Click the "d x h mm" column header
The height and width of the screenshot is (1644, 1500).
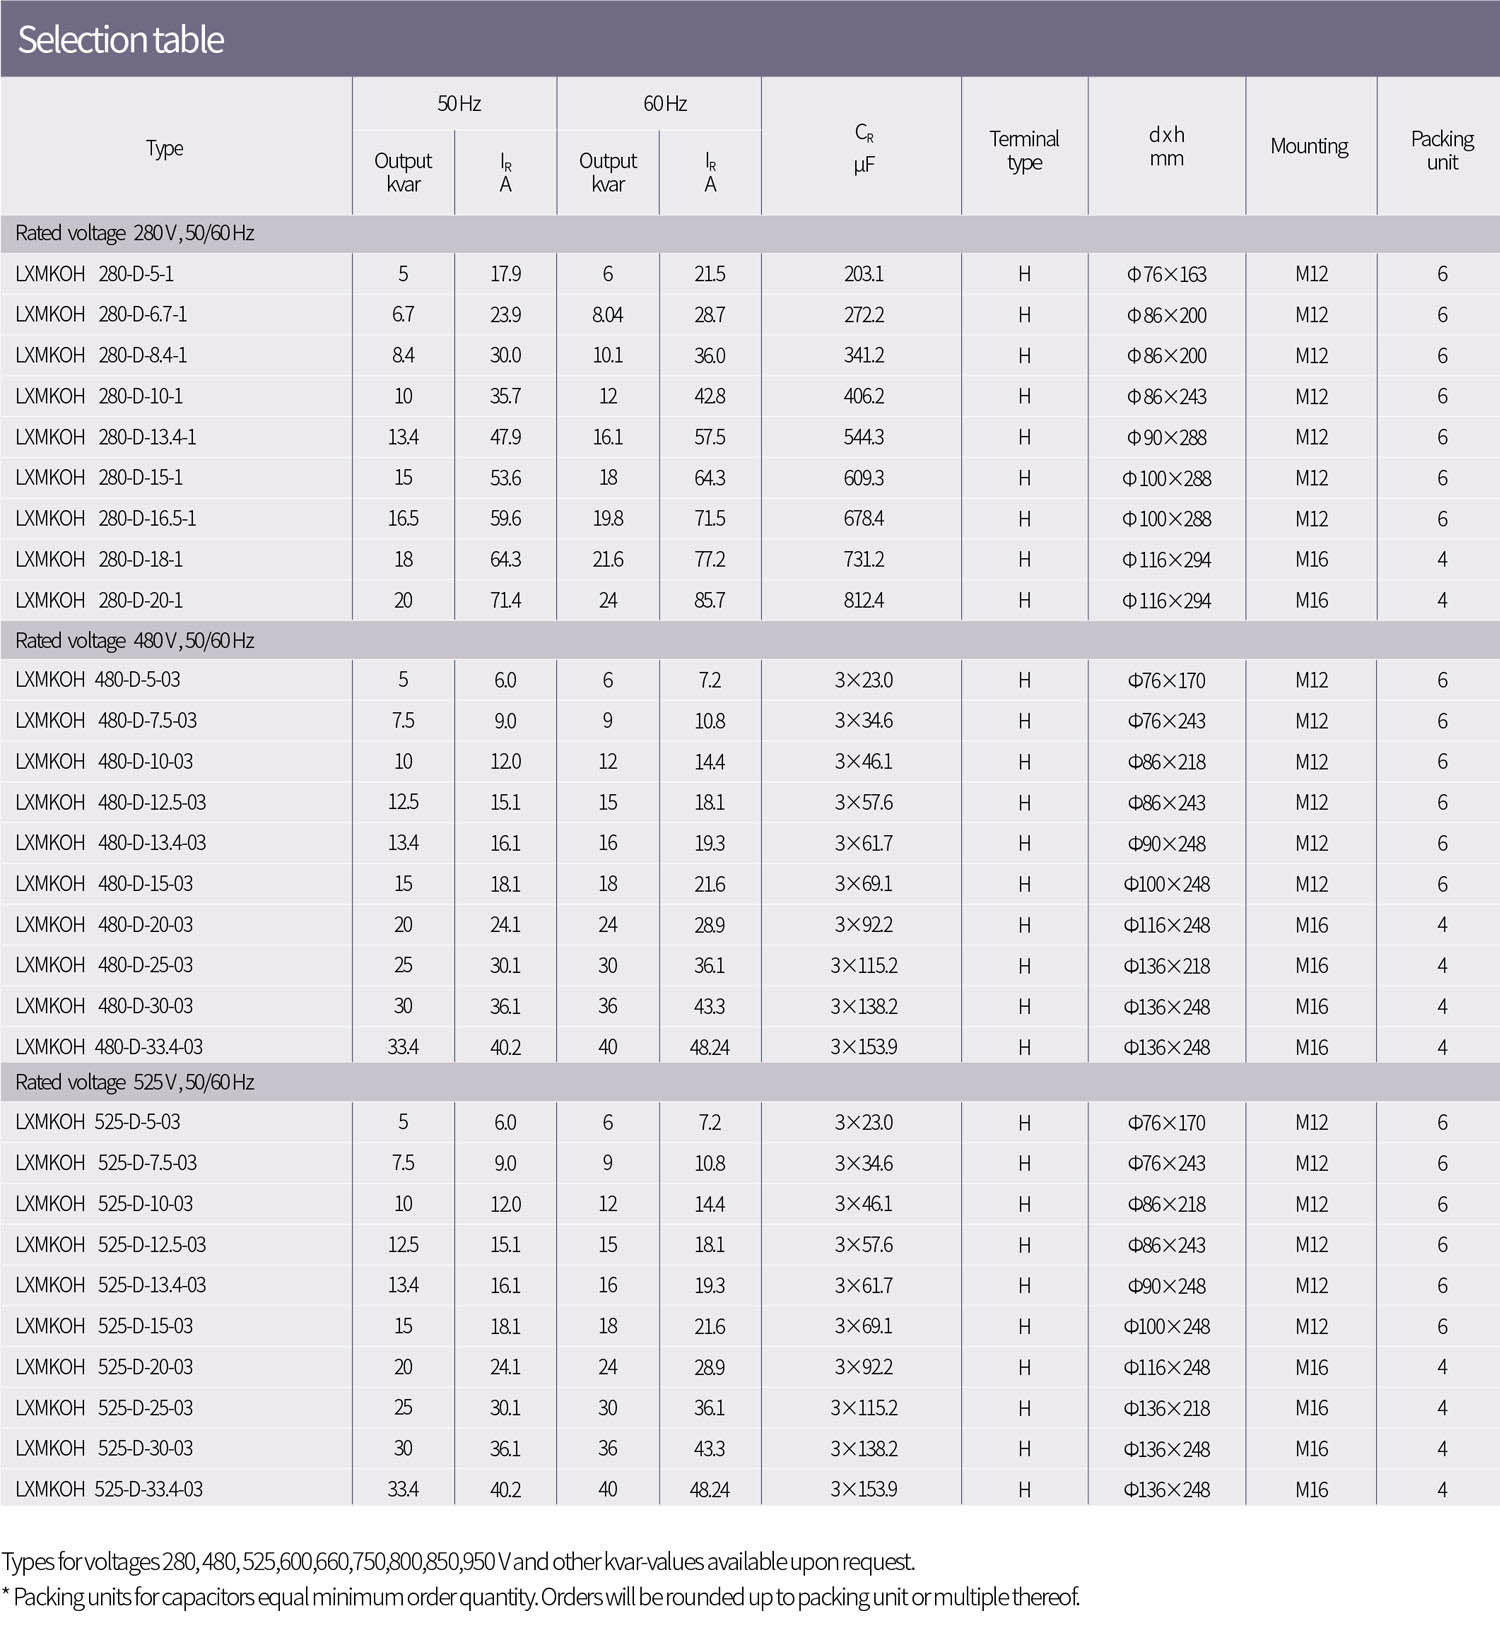tap(1166, 146)
